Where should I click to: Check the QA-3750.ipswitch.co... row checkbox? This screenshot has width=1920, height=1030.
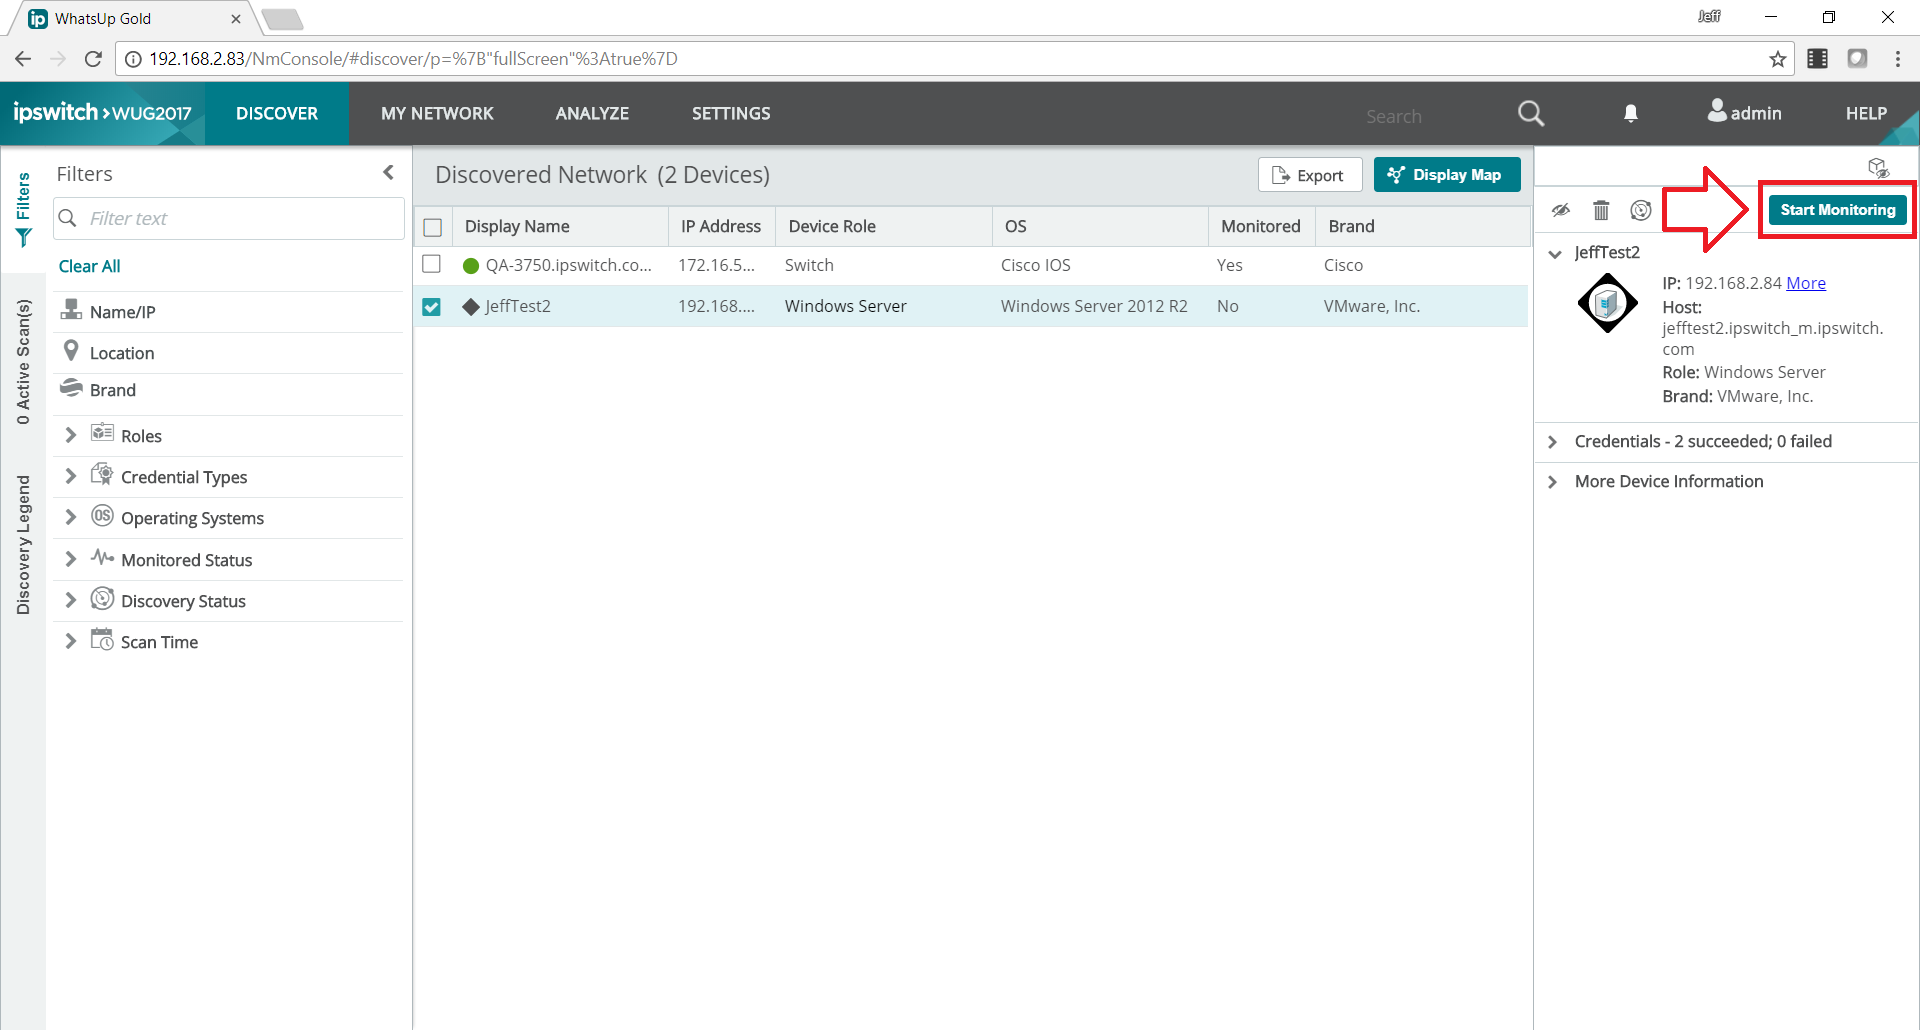[432, 264]
